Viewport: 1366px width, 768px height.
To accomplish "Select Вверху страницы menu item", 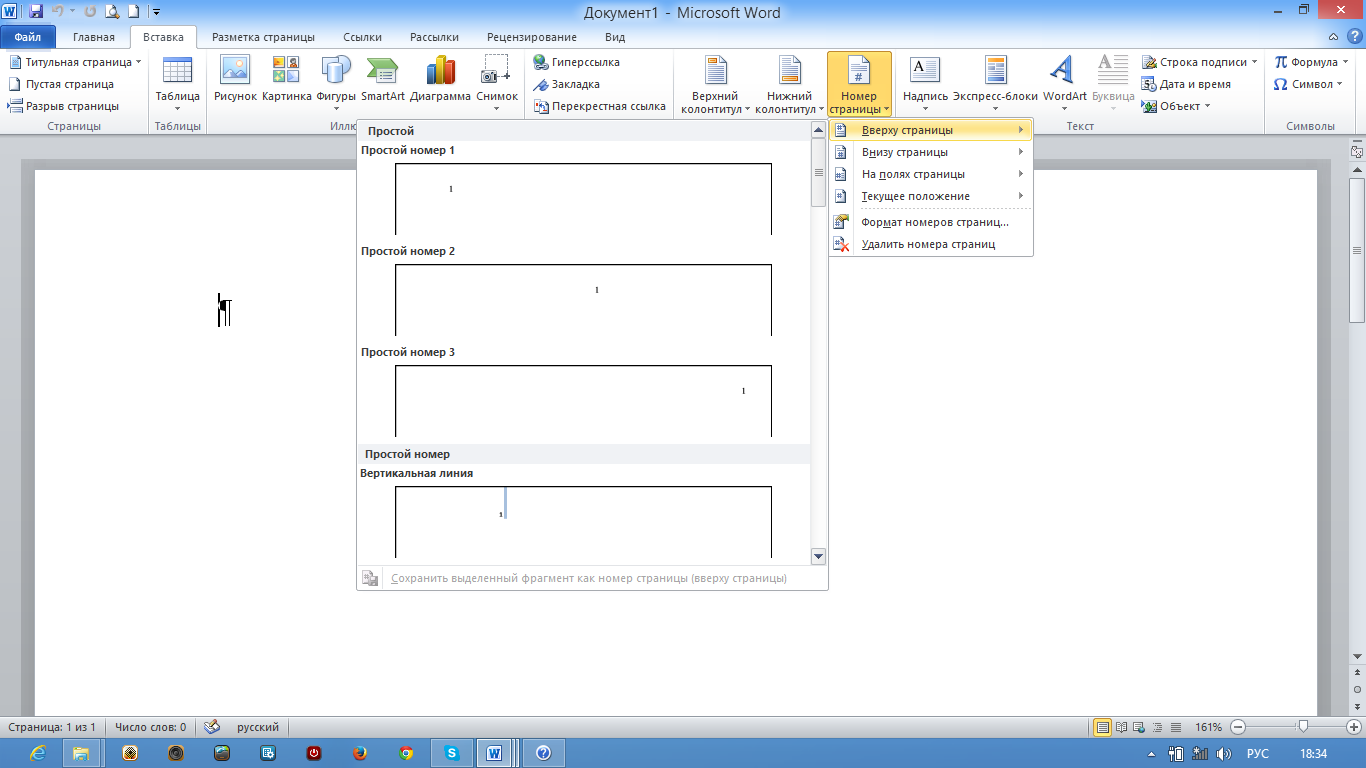I will point(931,130).
